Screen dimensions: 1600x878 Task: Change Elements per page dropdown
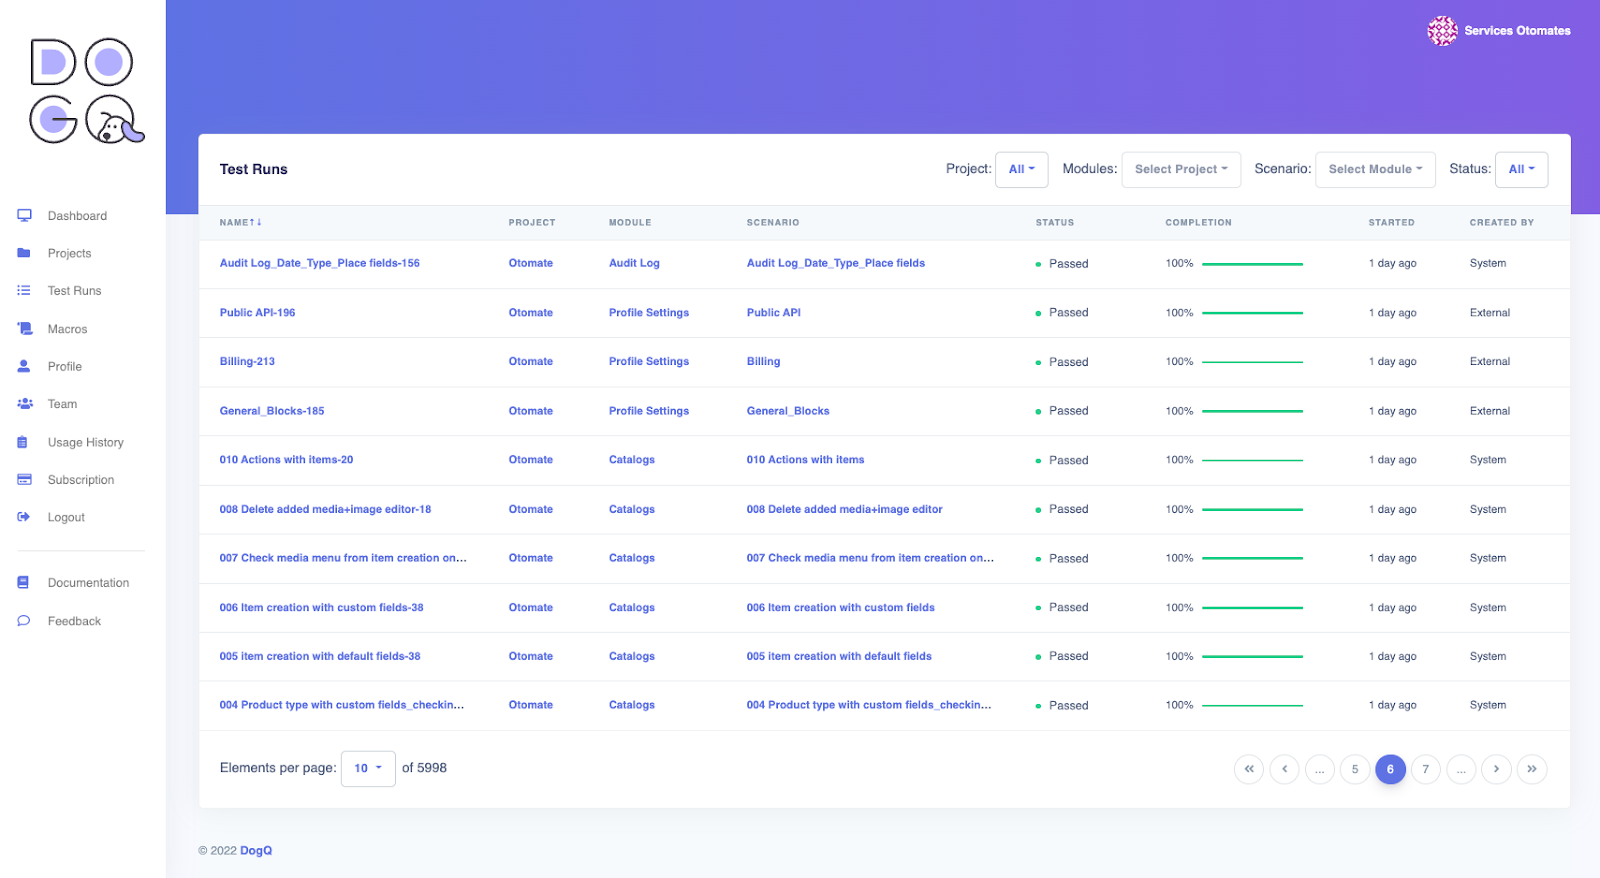point(368,769)
